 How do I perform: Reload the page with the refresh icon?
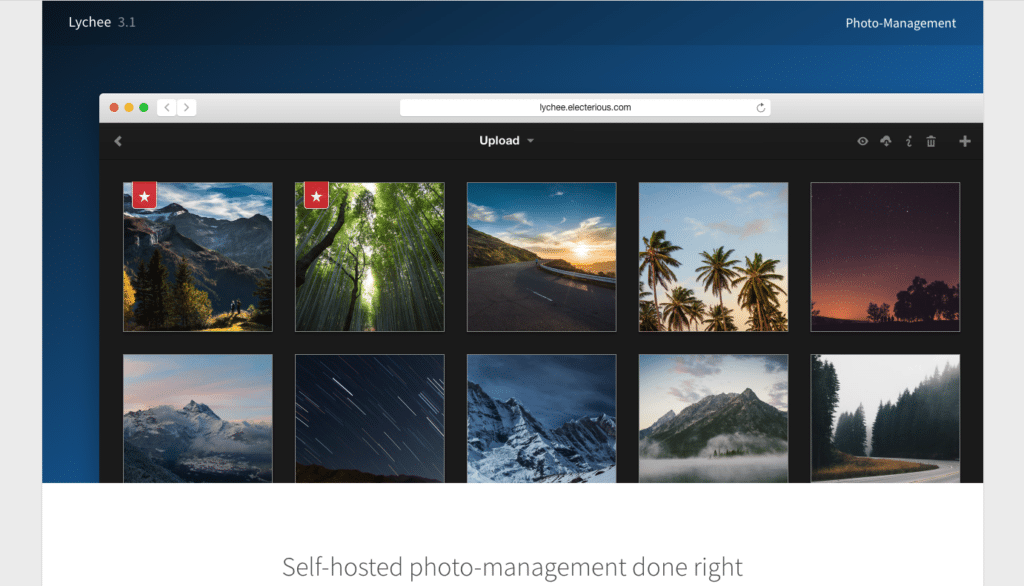761,107
